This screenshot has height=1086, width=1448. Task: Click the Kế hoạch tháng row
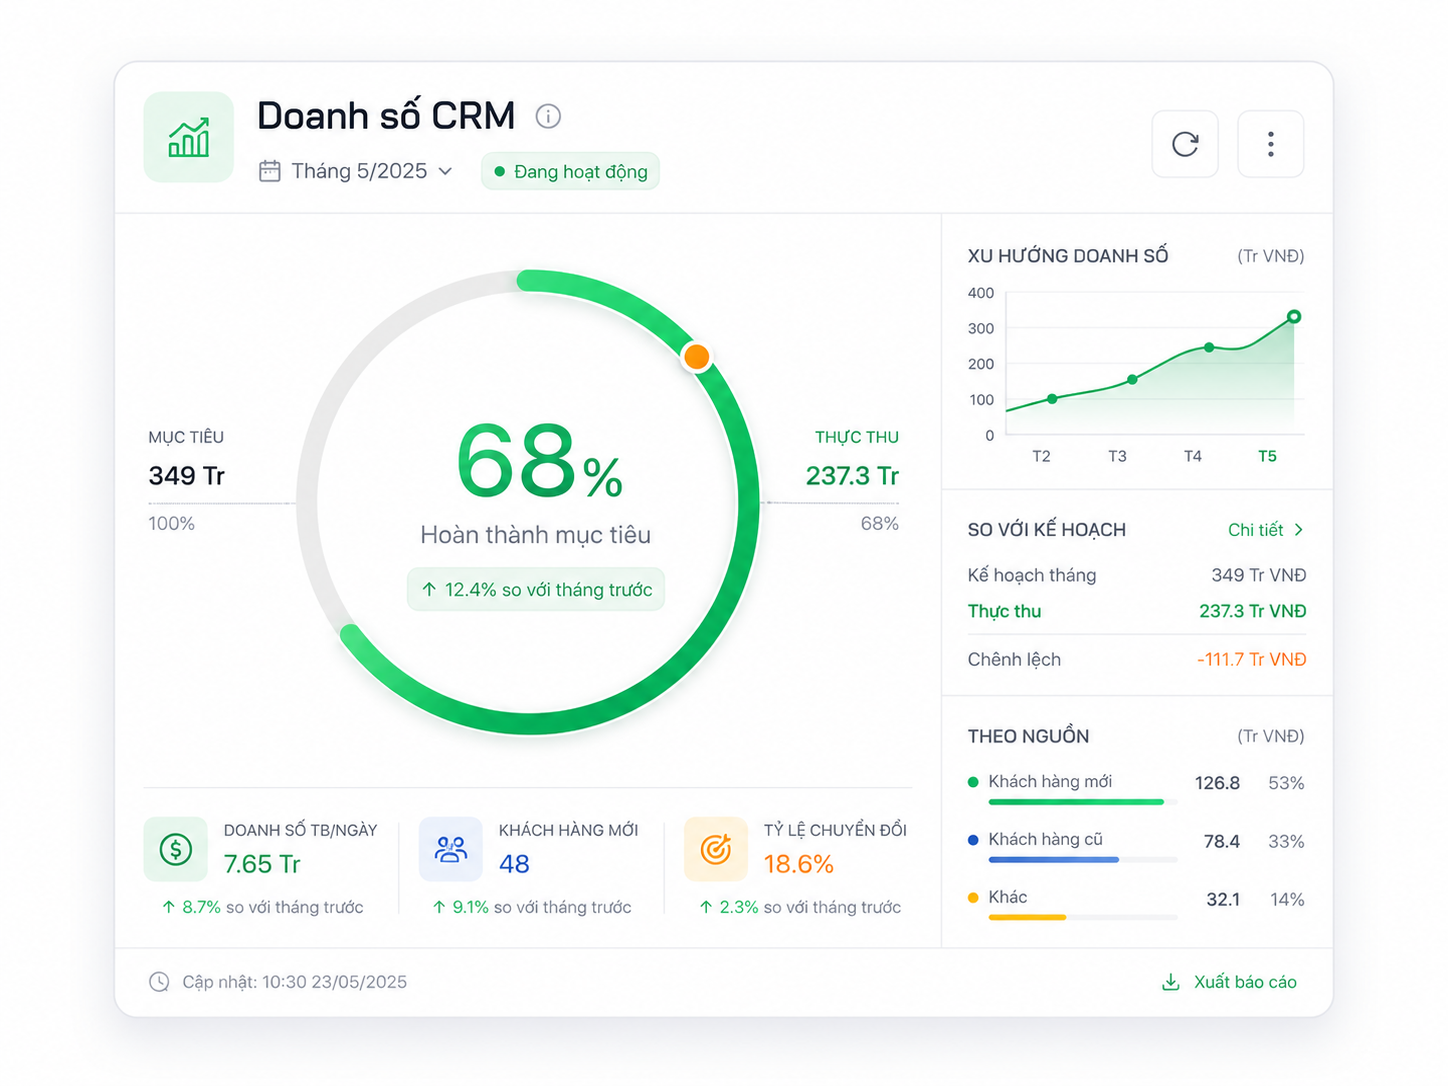click(1137, 575)
